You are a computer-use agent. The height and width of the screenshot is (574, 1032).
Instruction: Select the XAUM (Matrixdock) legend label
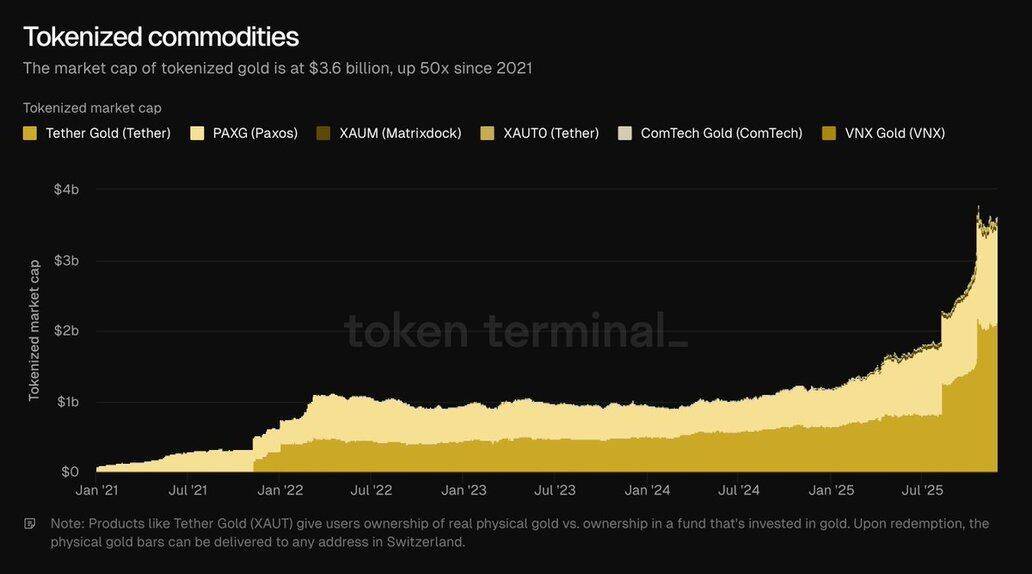pos(400,133)
